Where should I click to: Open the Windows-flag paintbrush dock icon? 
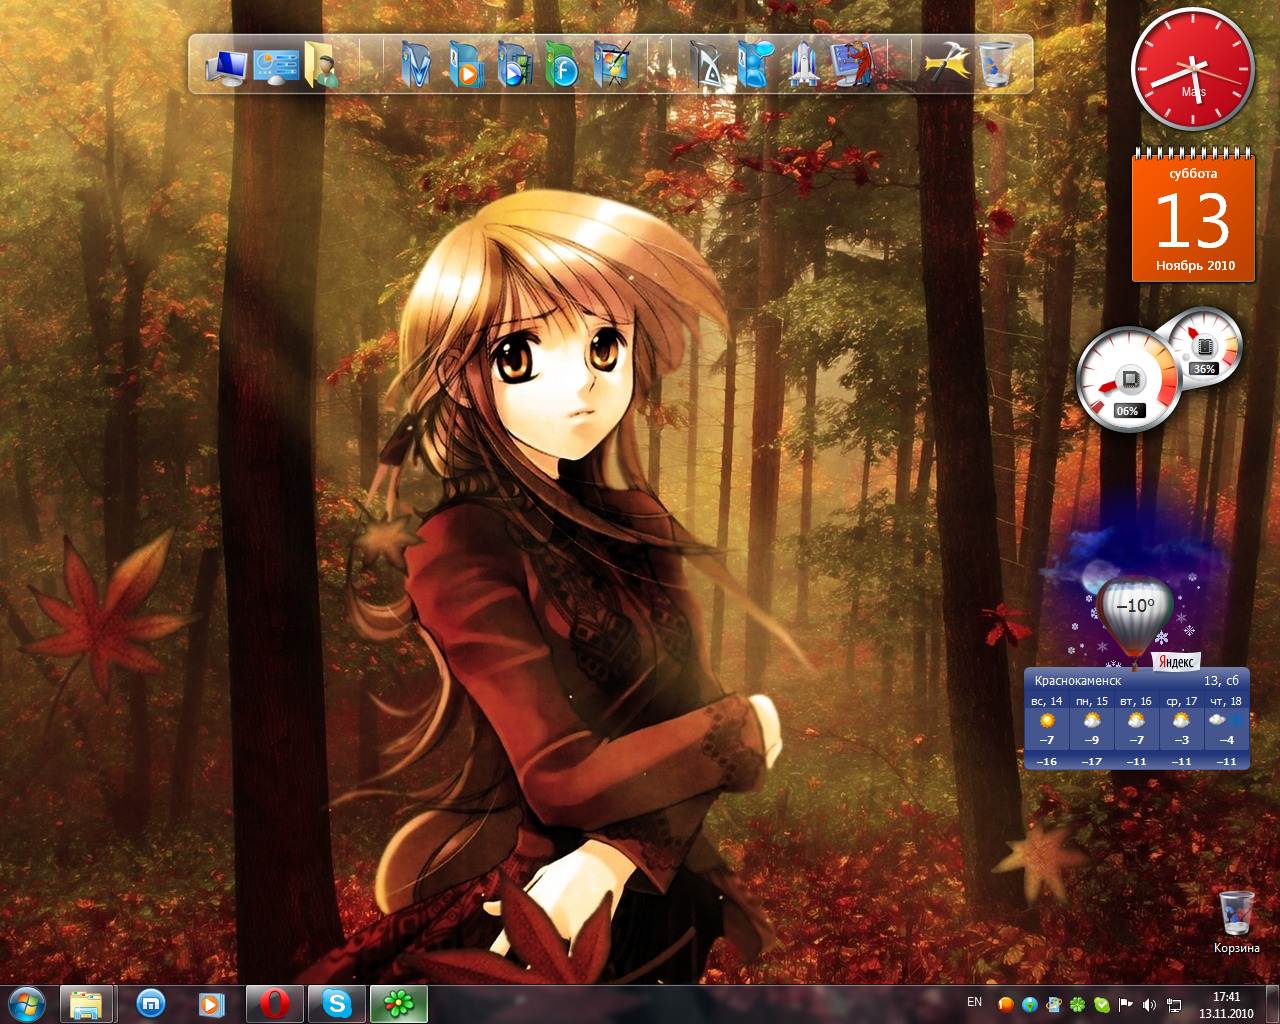[x=611, y=65]
